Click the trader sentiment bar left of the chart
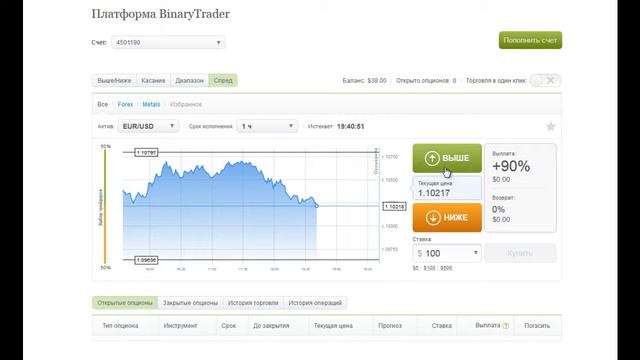The width and height of the screenshot is (640, 360). click(x=105, y=207)
